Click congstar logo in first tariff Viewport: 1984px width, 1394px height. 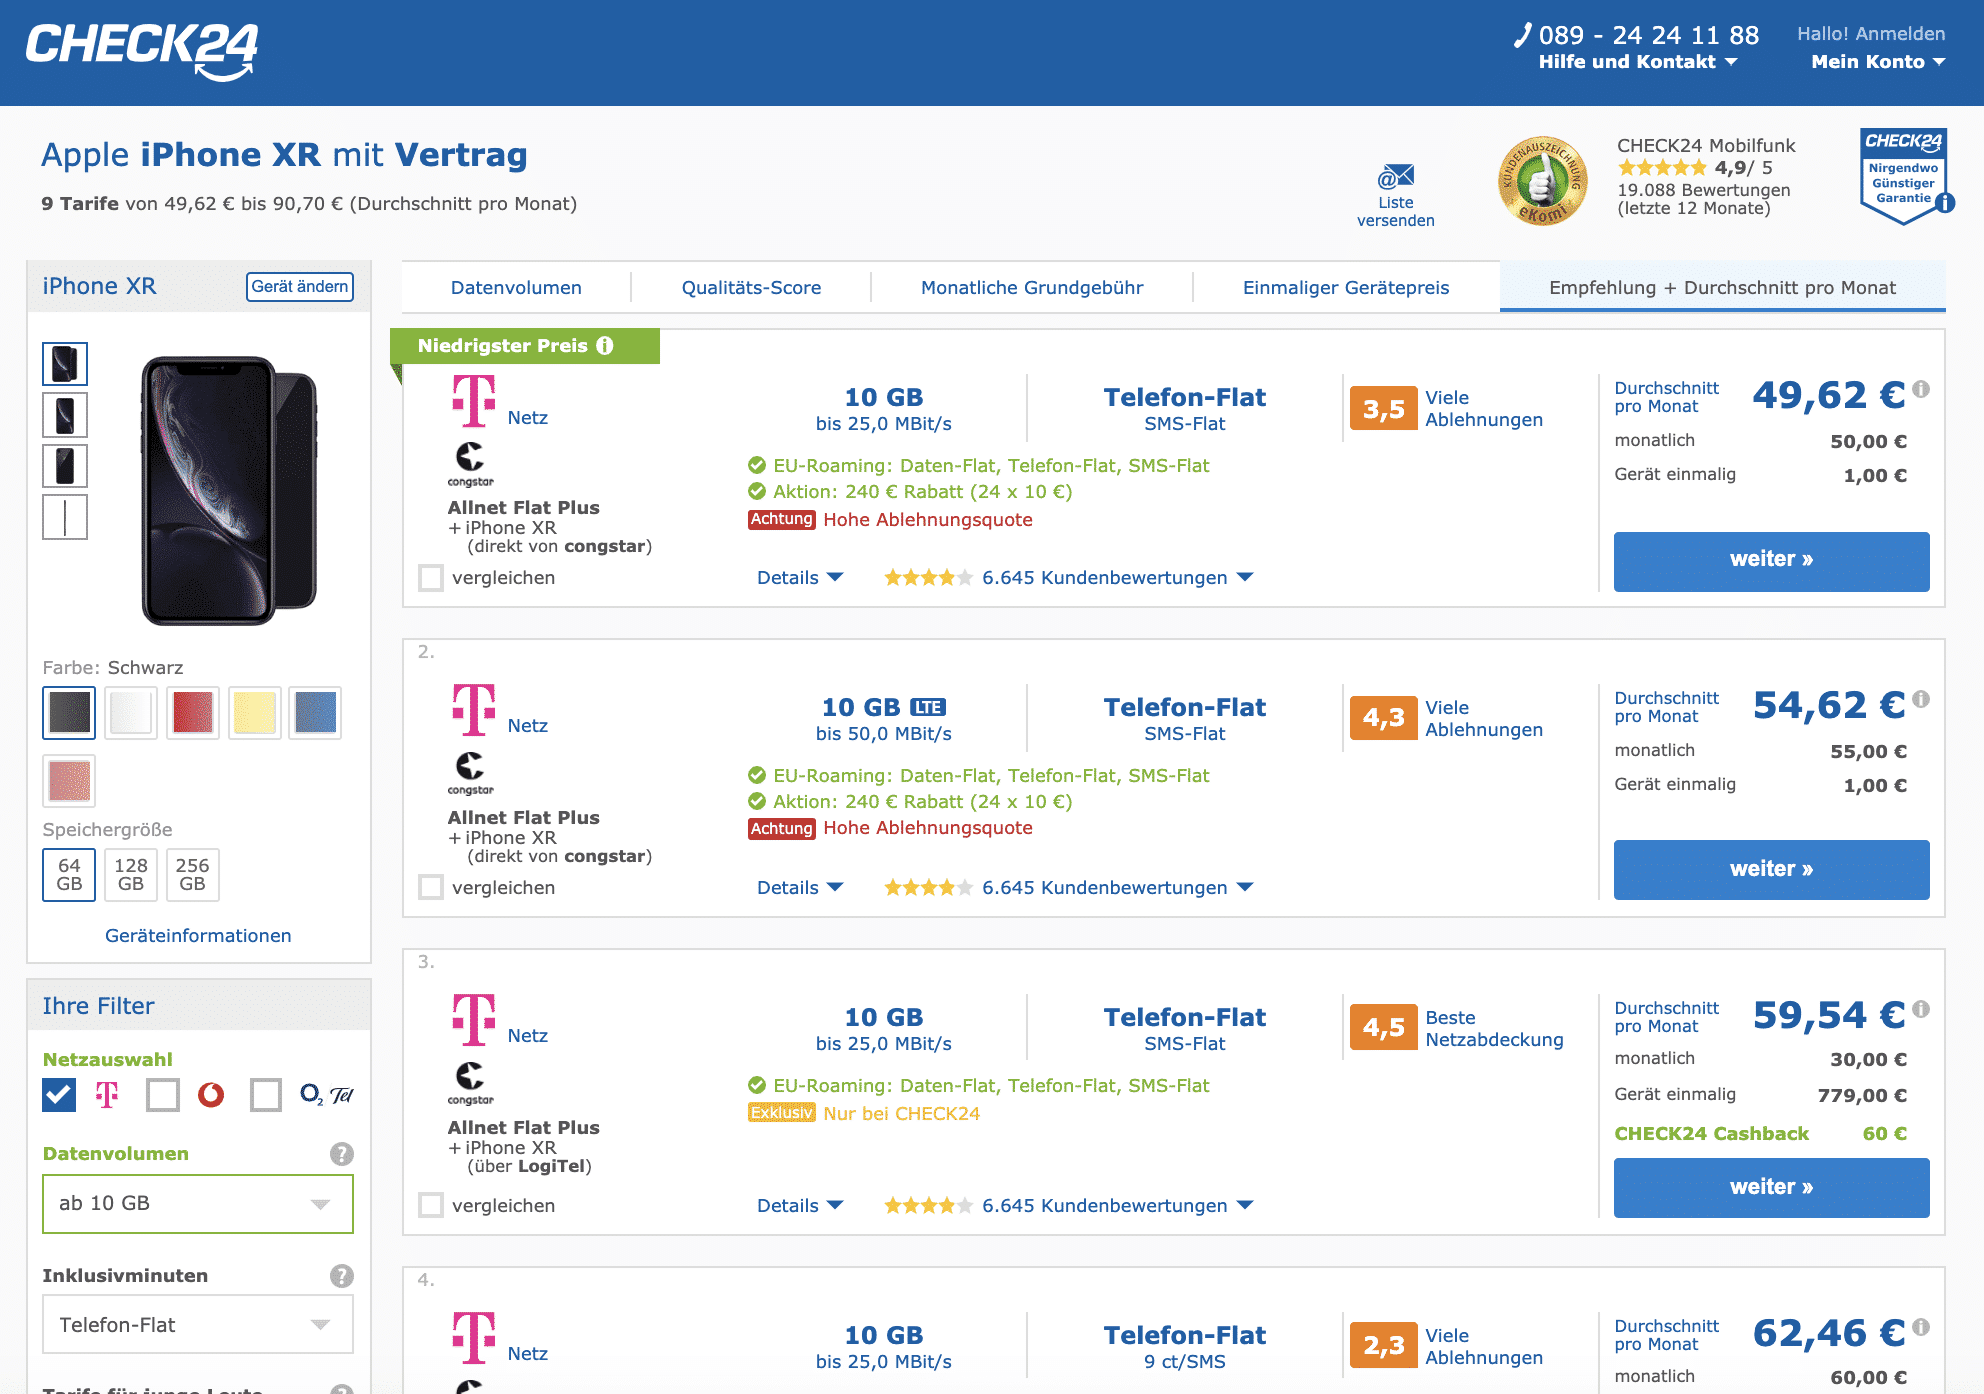[x=470, y=464]
